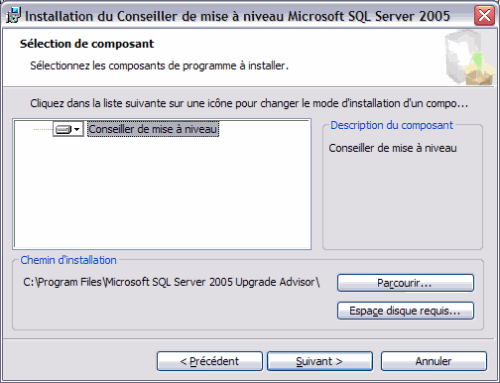The image size is (500, 383).
Task: Click the Chemin d'installation group label
Action: pos(69,260)
